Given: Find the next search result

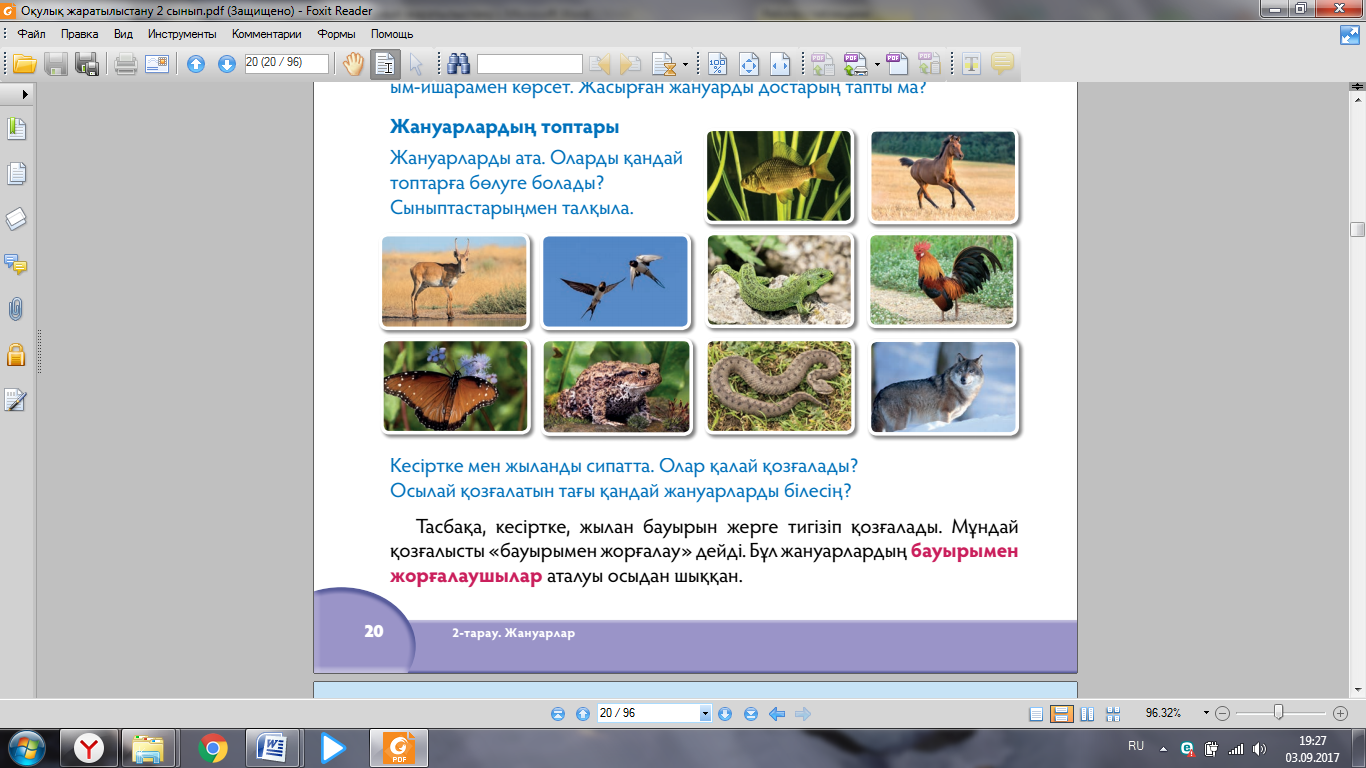Looking at the screenshot, I should (x=630, y=64).
